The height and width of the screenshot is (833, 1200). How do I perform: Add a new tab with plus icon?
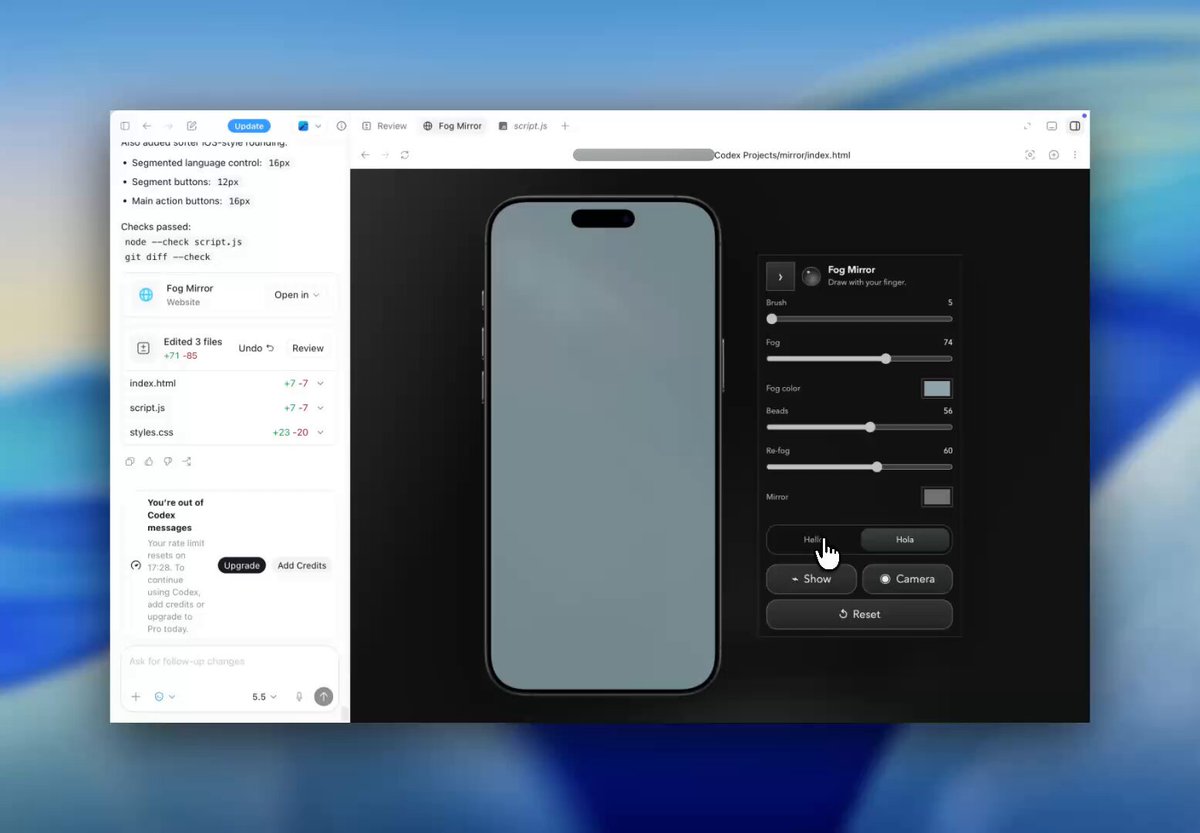[x=565, y=126]
